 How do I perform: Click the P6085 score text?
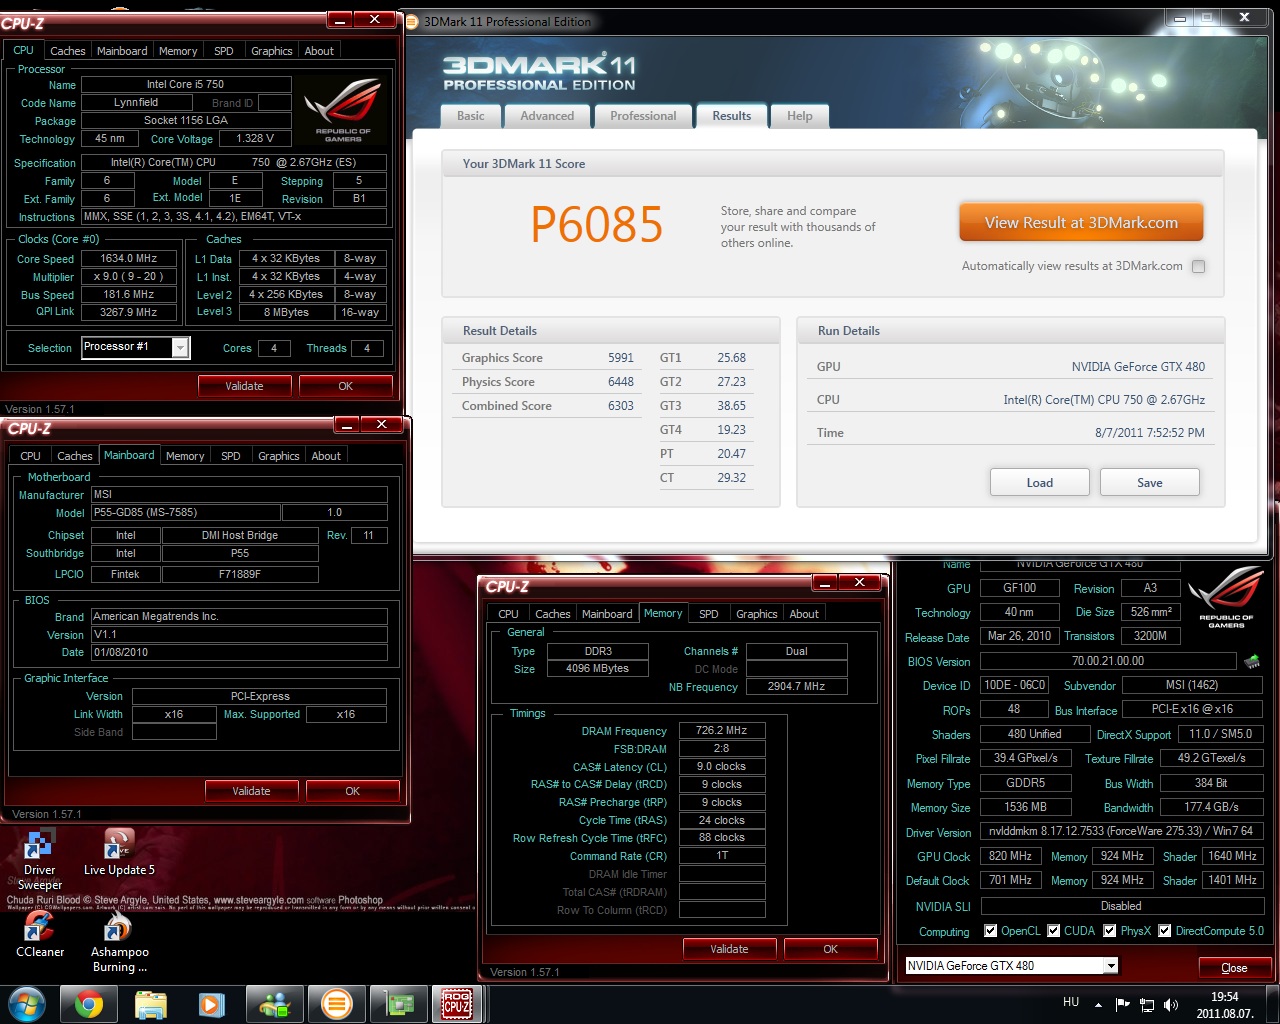click(596, 225)
